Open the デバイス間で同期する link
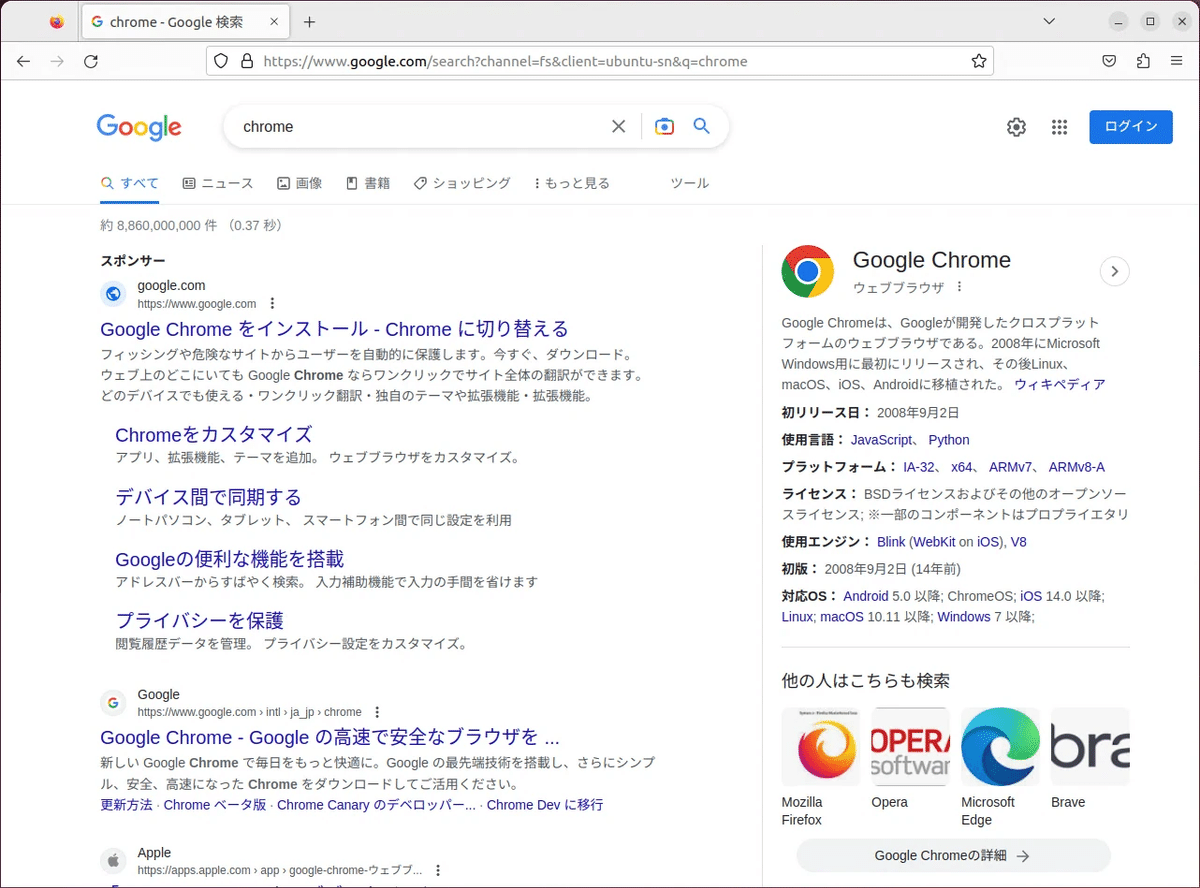The width and height of the screenshot is (1200, 888). [x=208, y=497]
